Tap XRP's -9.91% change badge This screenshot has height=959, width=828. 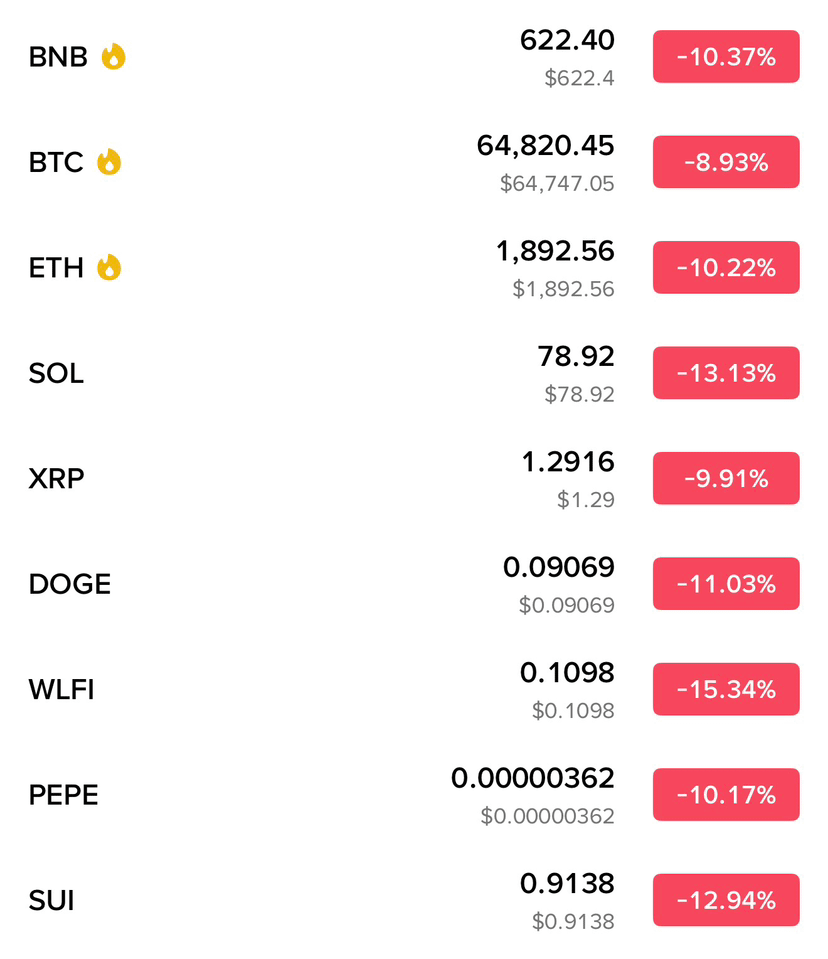coord(726,478)
